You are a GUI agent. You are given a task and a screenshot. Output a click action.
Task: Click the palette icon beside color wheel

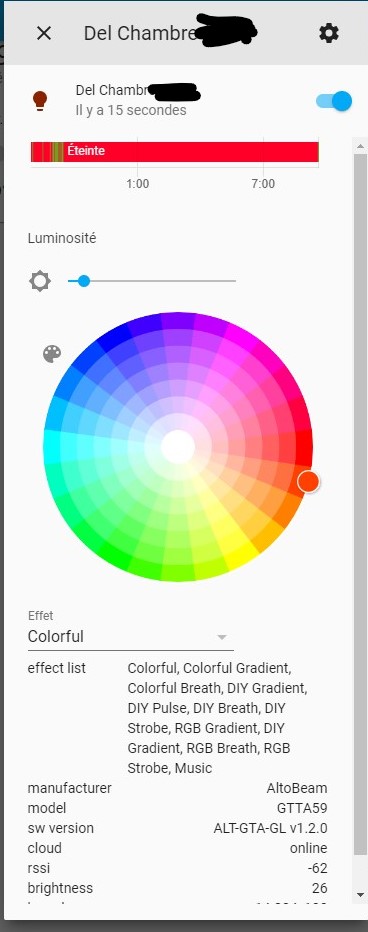[x=52, y=354]
